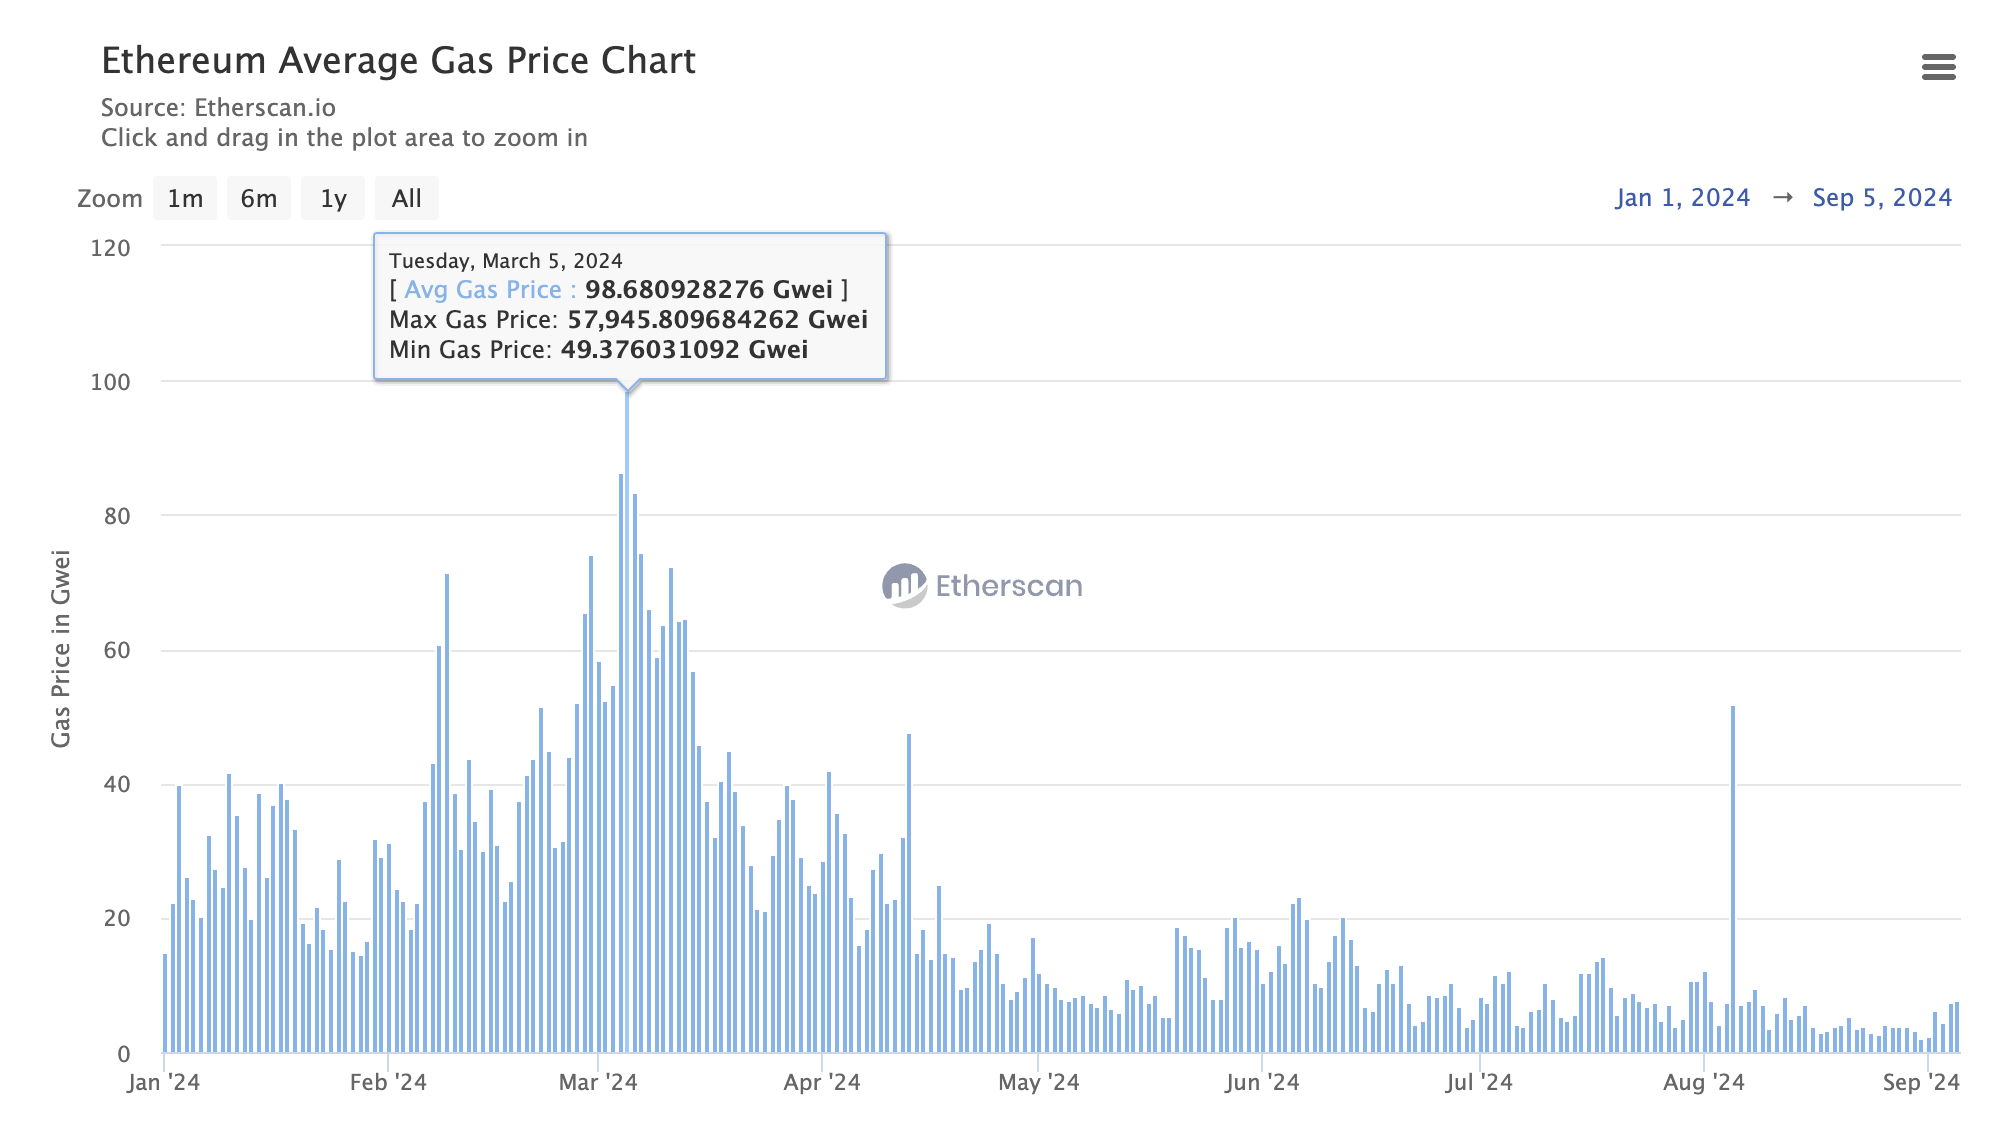This screenshot has height=1148, width=2002.
Task: Choose the 1y zoom option
Action: (x=333, y=198)
